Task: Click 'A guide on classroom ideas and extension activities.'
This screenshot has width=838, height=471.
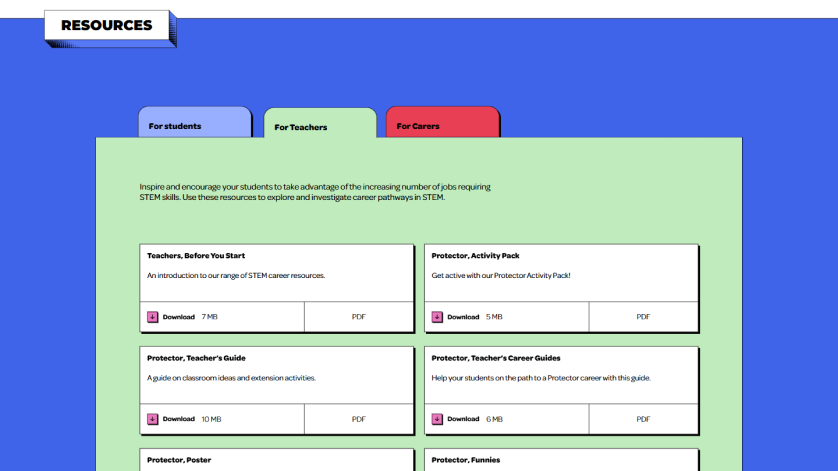Action: [231, 378]
